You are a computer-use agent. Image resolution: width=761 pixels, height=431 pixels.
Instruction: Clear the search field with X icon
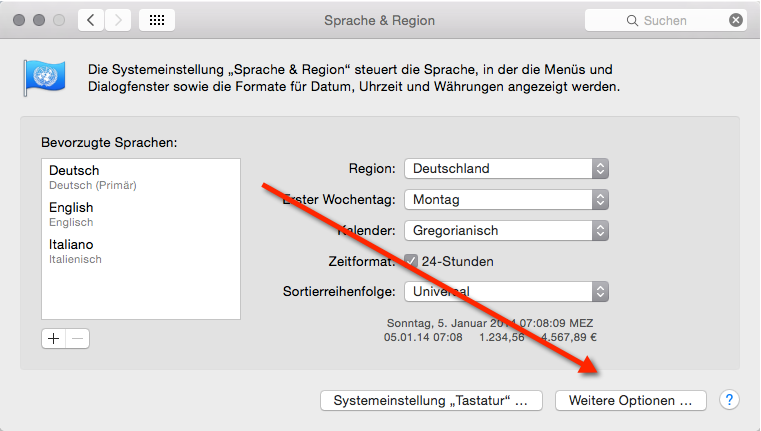pyautogui.click(x=736, y=20)
